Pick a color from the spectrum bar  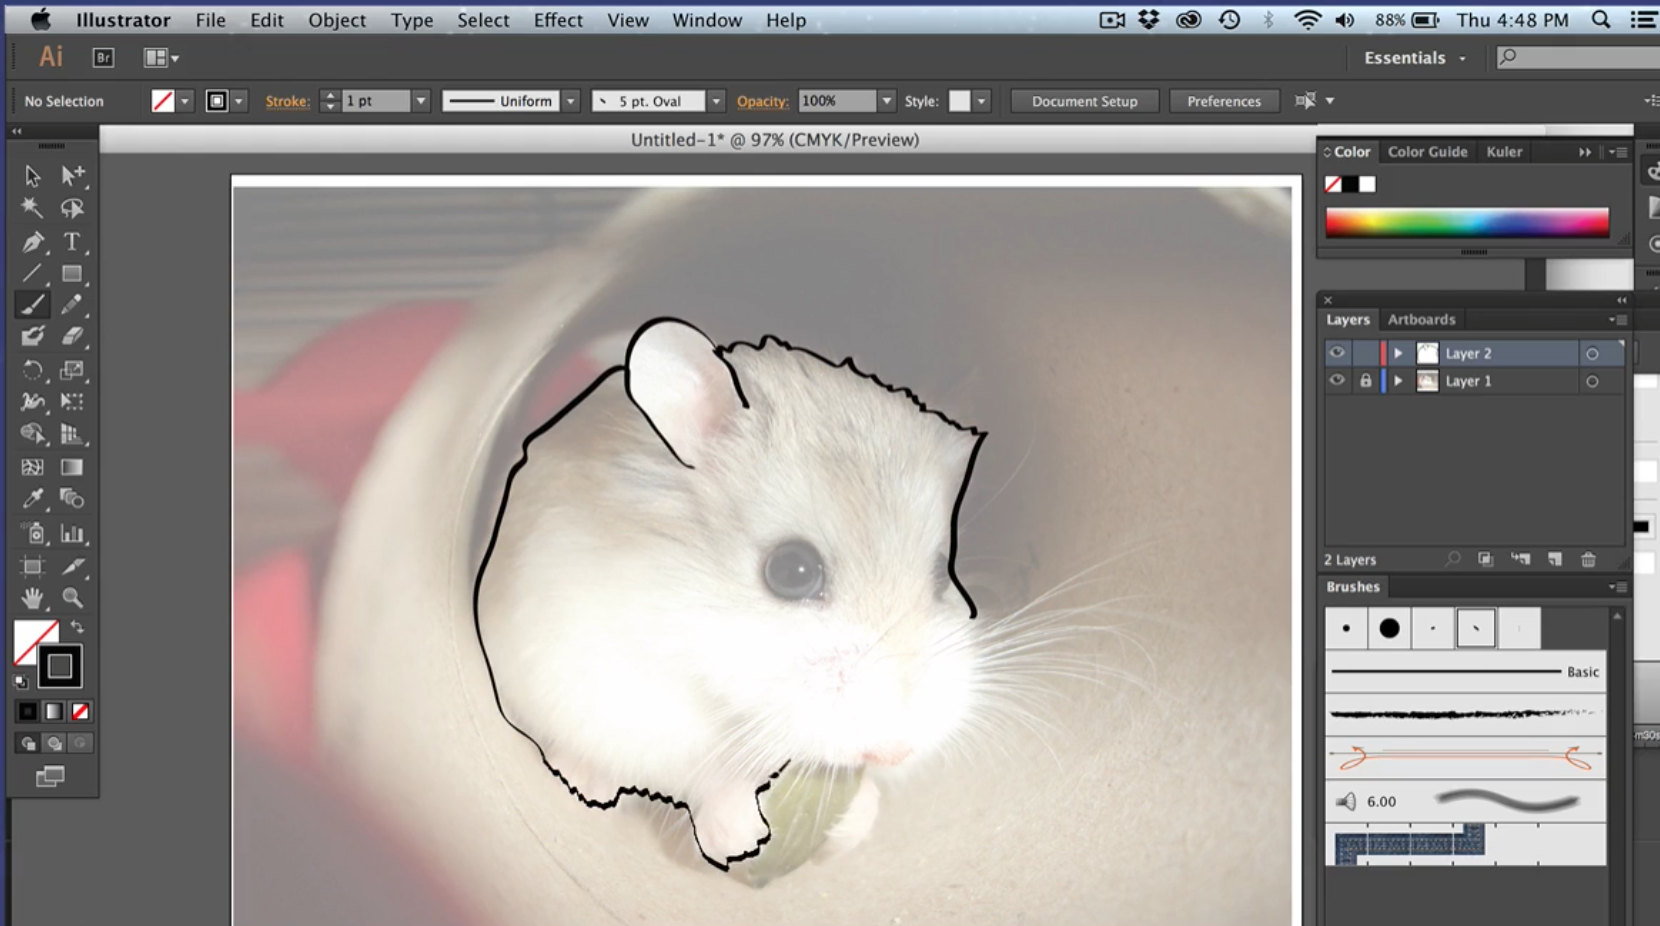pyautogui.click(x=1467, y=223)
